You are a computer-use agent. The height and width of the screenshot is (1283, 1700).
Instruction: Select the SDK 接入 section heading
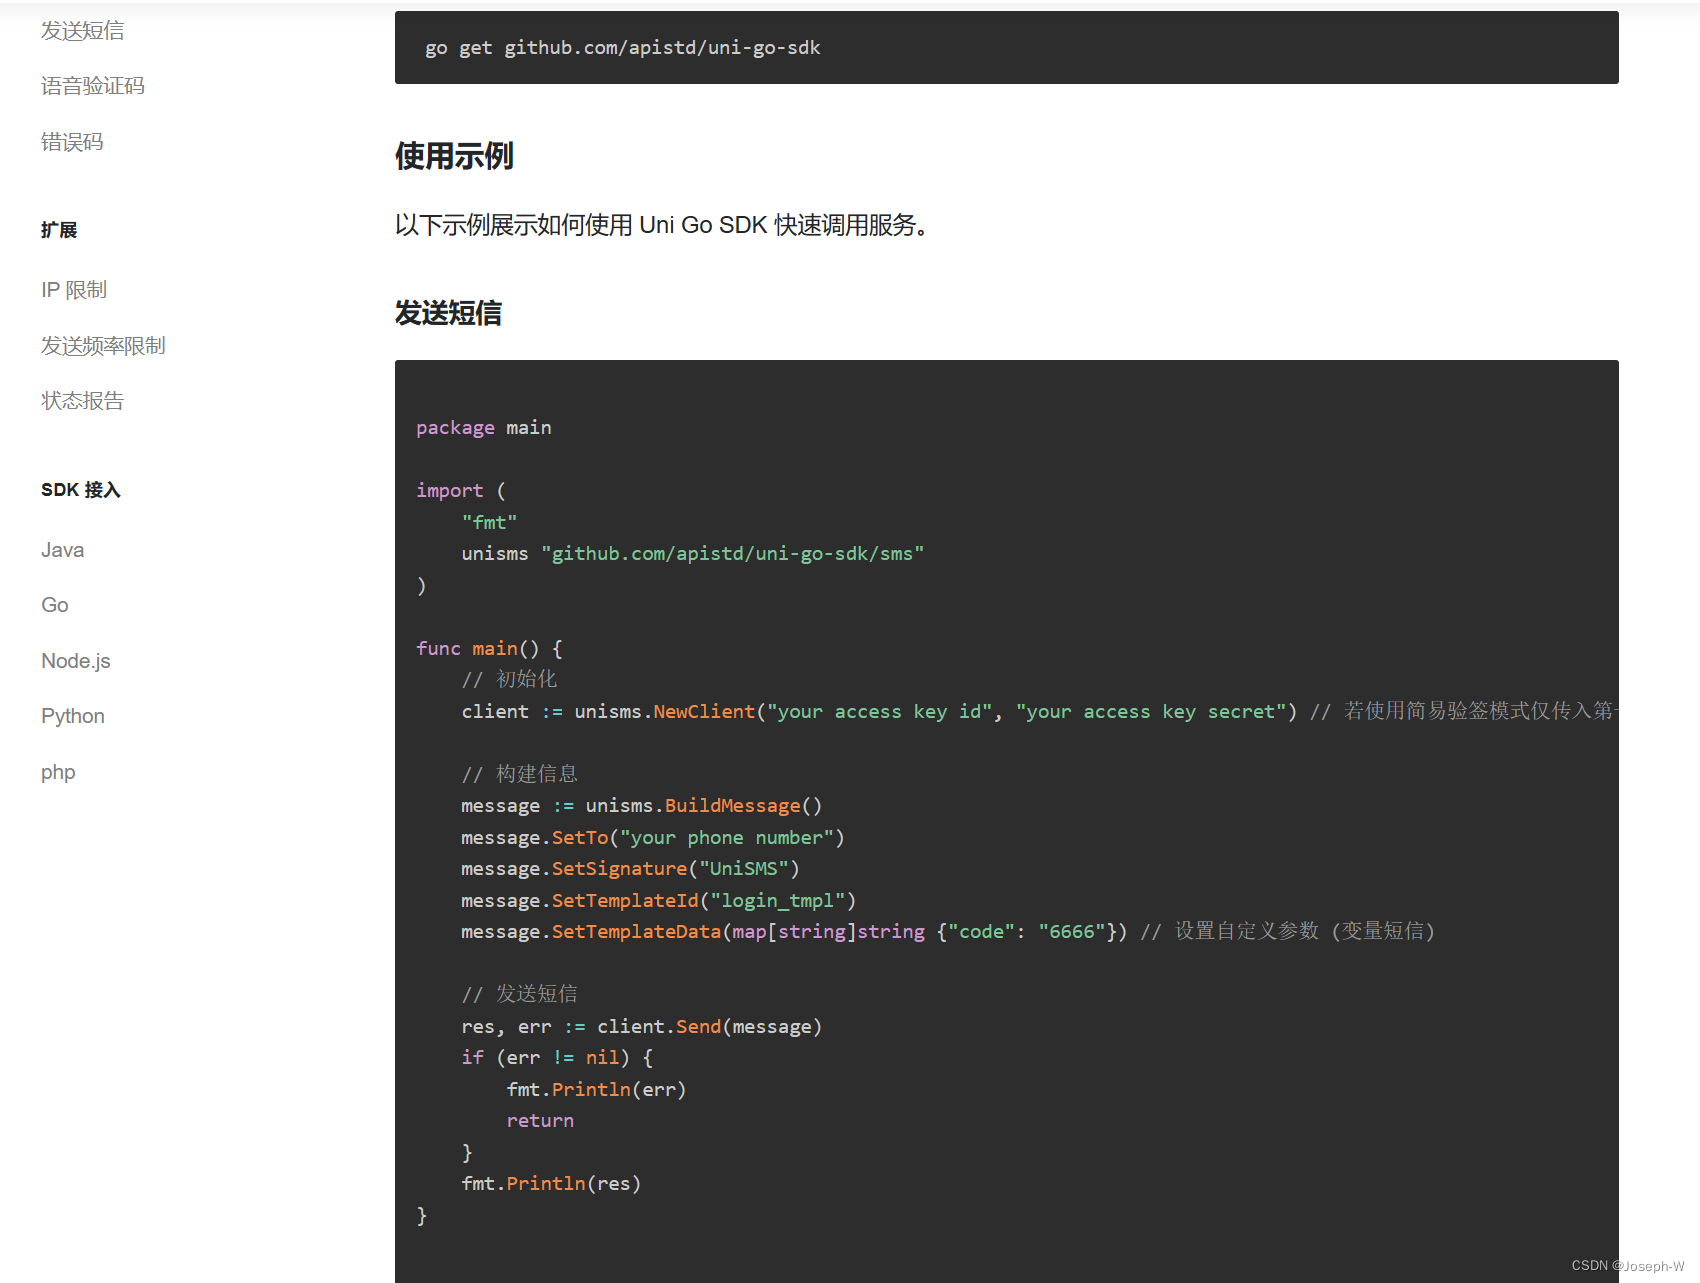click(x=81, y=490)
